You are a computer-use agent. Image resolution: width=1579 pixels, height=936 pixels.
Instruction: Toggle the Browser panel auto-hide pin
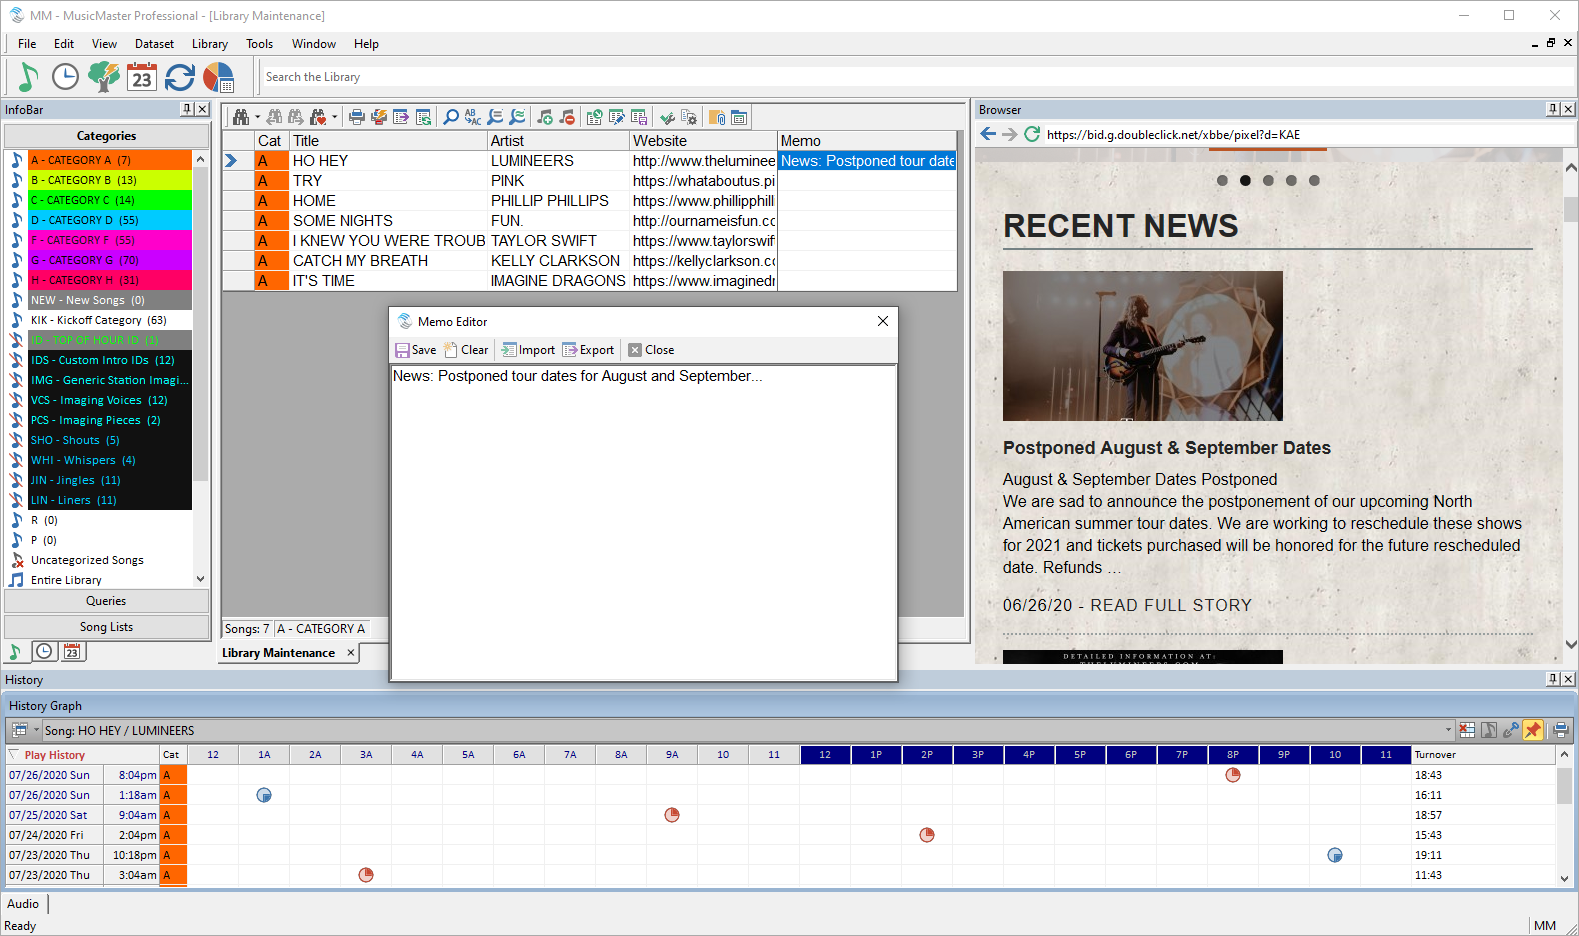(x=1552, y=109)
